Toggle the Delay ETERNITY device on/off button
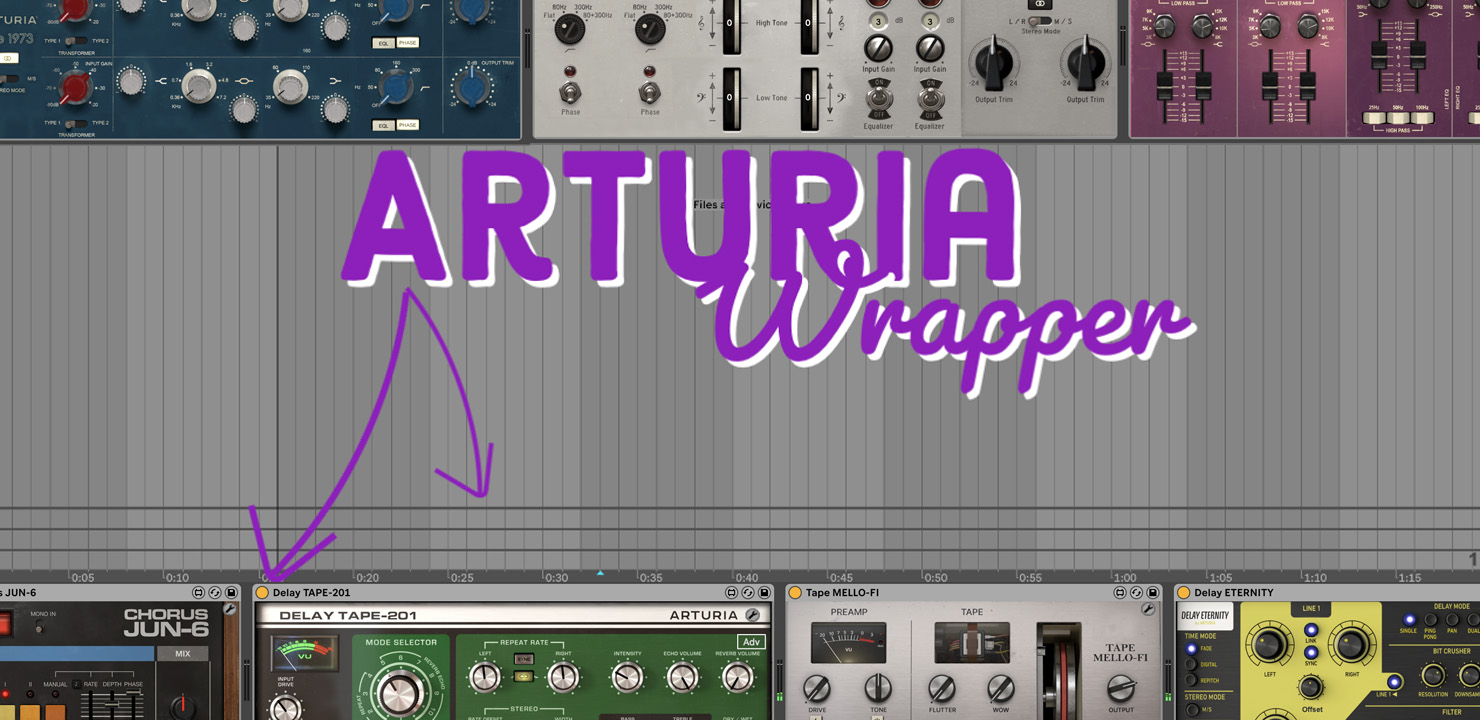 point(1183,593)
